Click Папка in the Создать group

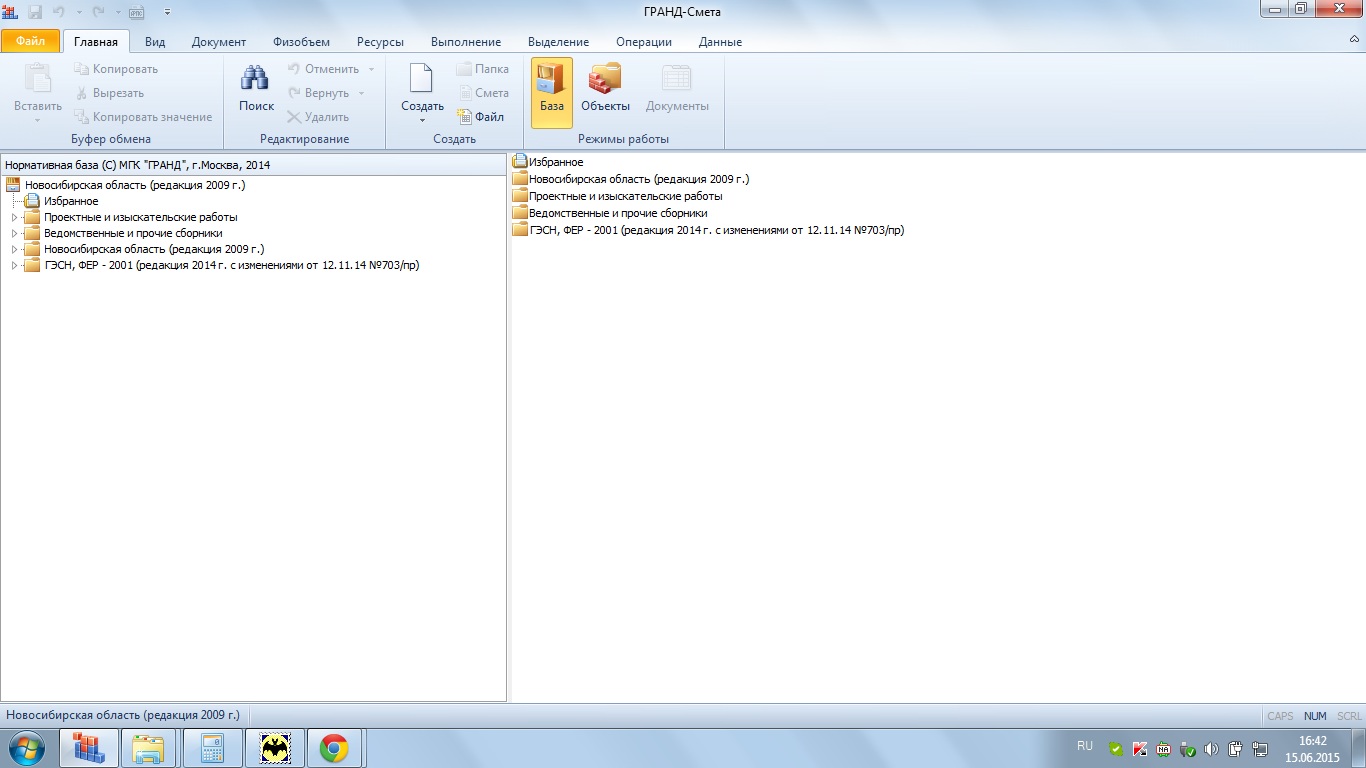(x=483, y=69)
